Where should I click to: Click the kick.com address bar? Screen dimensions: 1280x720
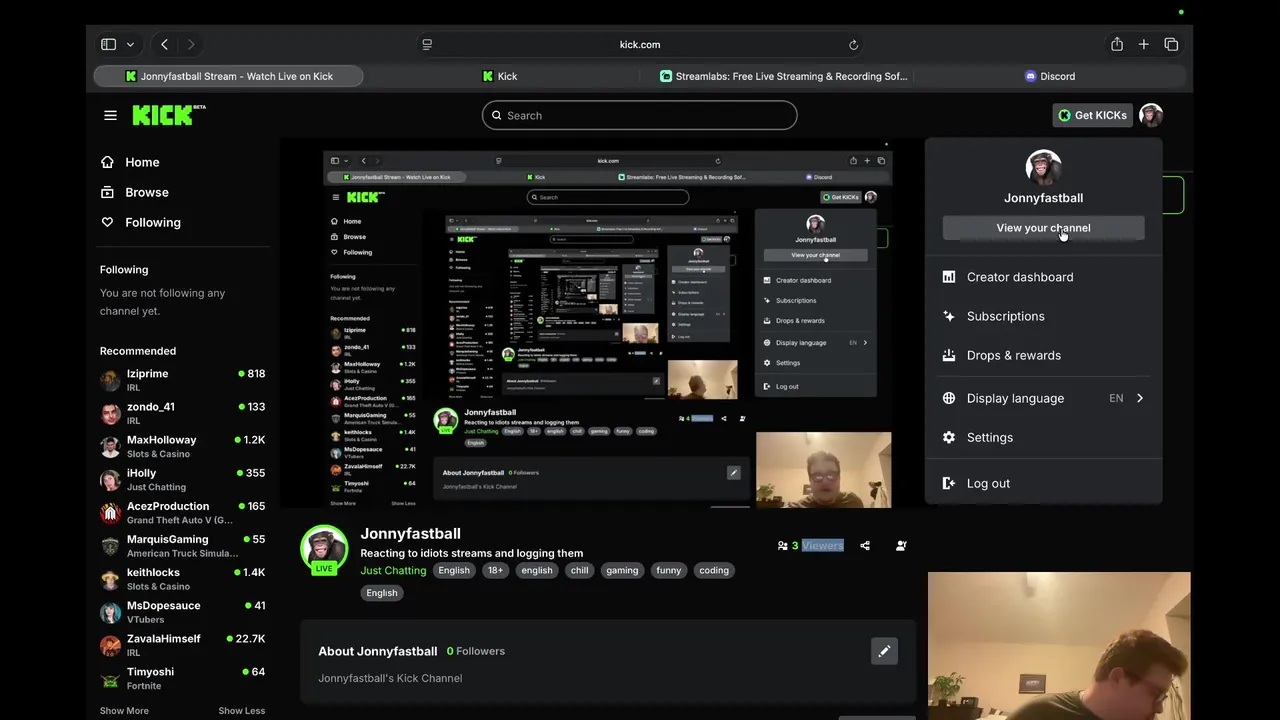coord(640,44)
